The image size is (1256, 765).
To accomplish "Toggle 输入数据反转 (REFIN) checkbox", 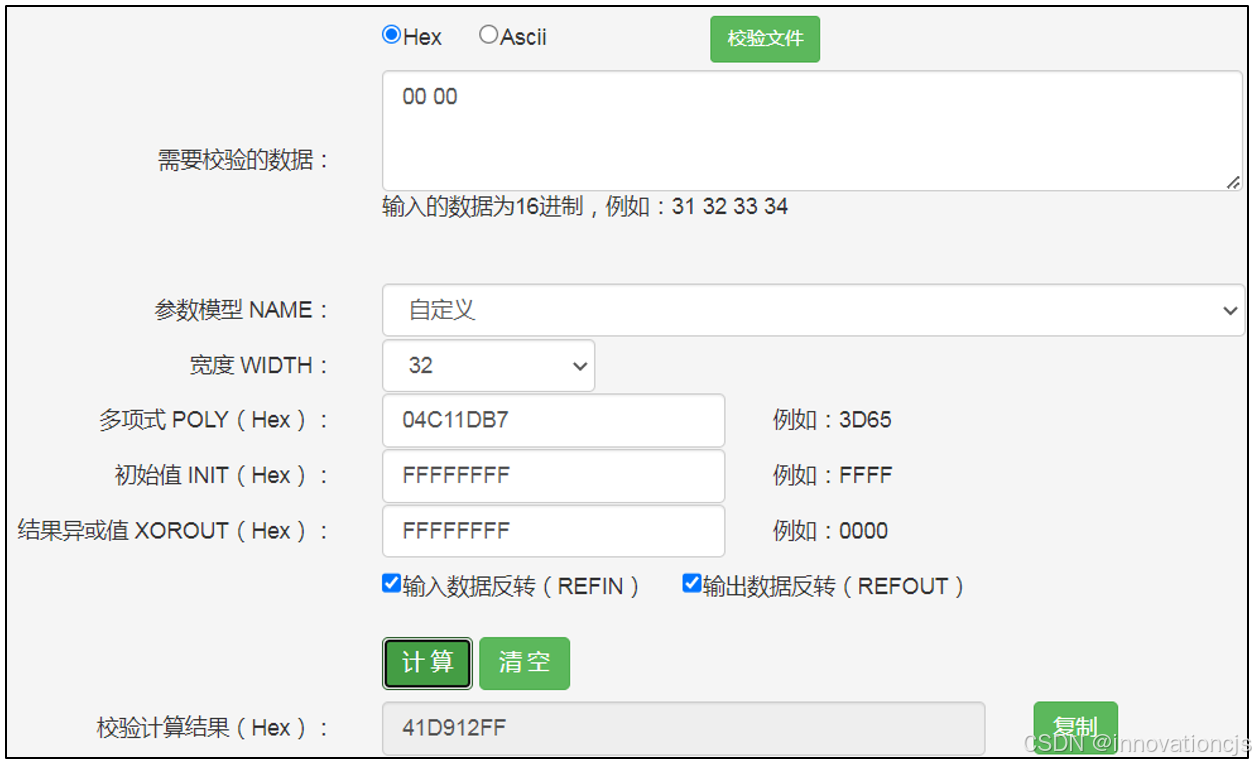I will [x=391, y=584].
